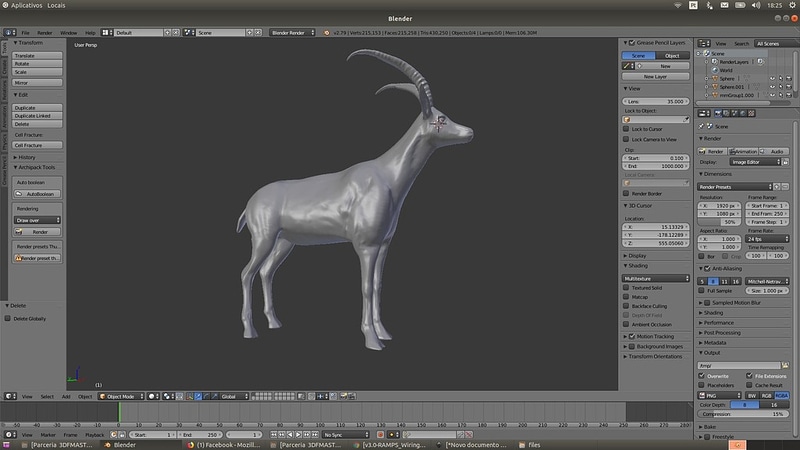Open the Window menu in the Info header
800x450 pixels.
(x=68, y=33)
